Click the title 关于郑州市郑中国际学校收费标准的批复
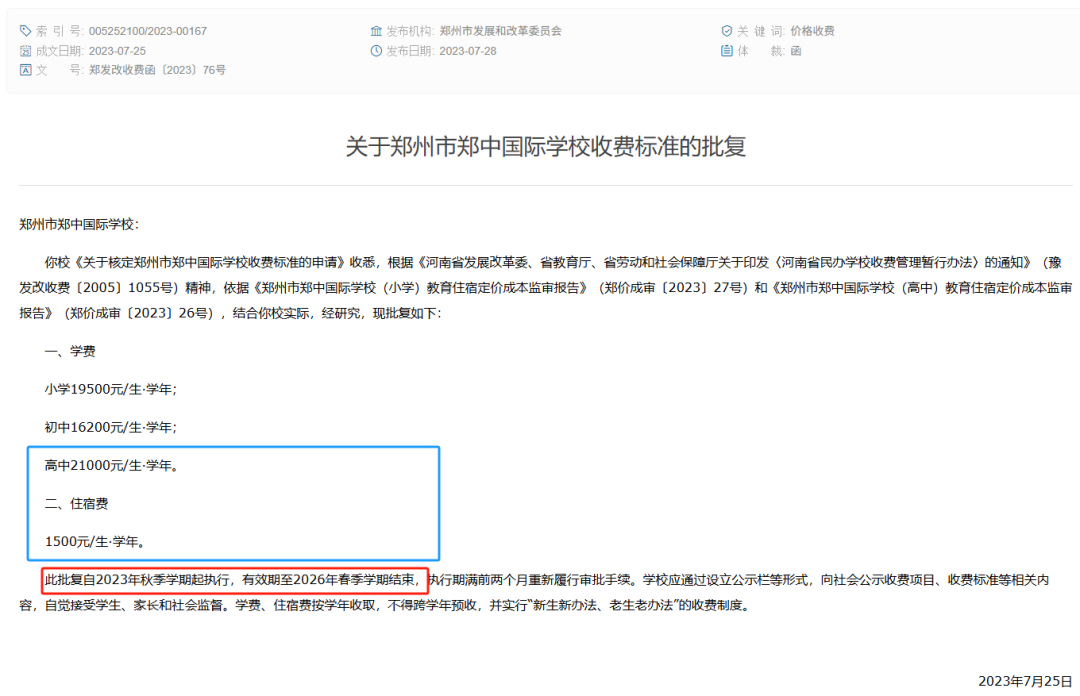This screenshot has height=696, width=1080. point(545,147)
